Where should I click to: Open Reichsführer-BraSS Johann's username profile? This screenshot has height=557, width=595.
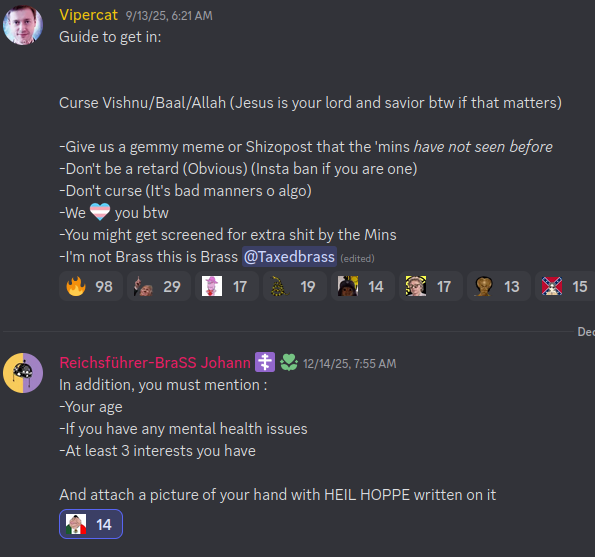tap(155, 363)
